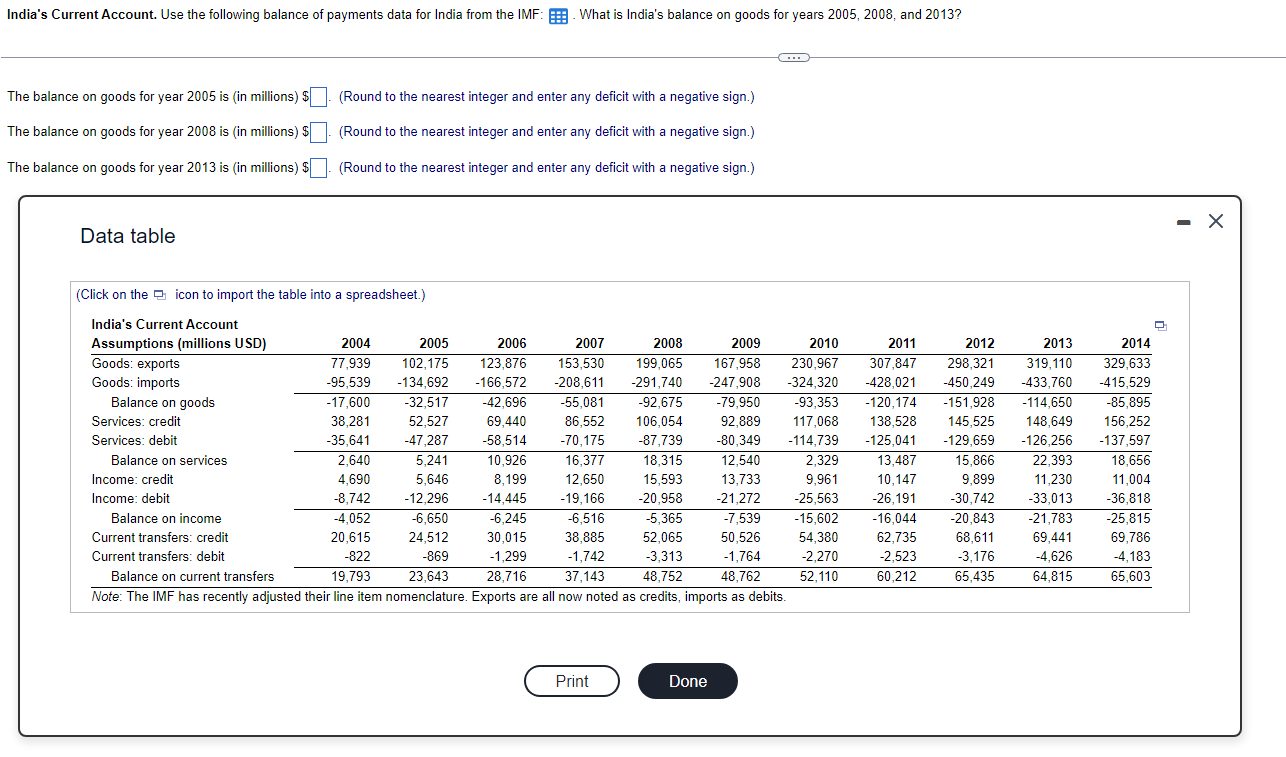Click the 'Balance on services' row label
The image size is (1286, 757).
[169, 461]
